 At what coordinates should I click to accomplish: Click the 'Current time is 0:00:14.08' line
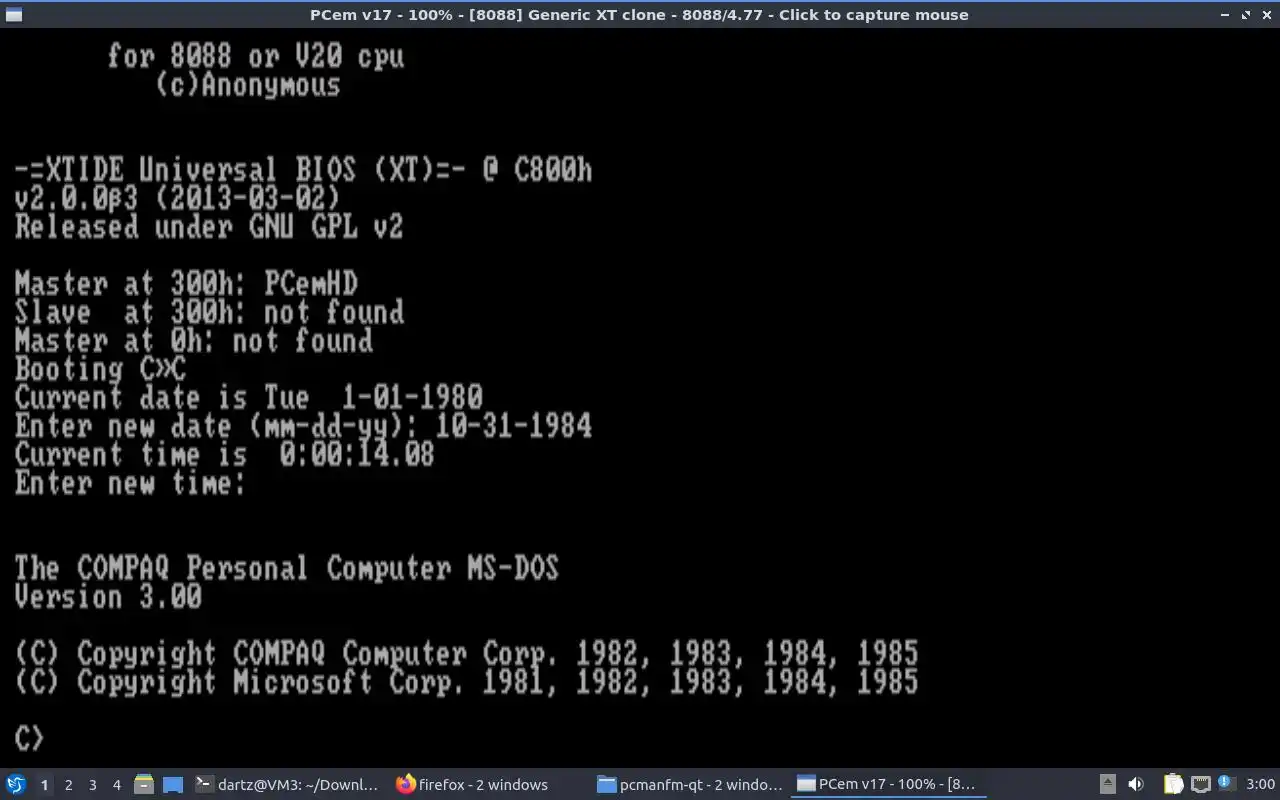pyautogui.click(x=224, y=455)
